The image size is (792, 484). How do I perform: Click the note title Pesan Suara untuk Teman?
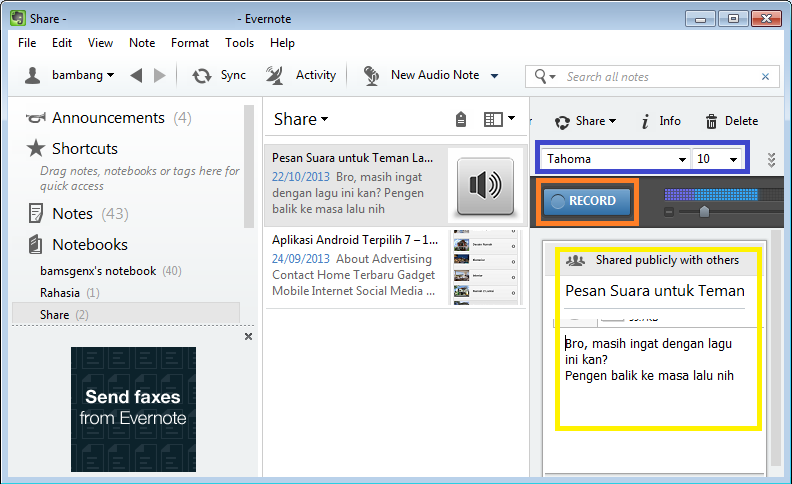655,291
